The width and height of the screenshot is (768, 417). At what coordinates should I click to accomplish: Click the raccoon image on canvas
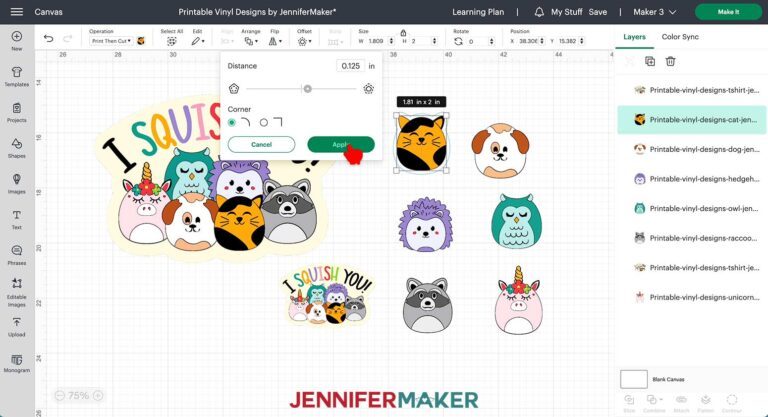tap(427, 305)
